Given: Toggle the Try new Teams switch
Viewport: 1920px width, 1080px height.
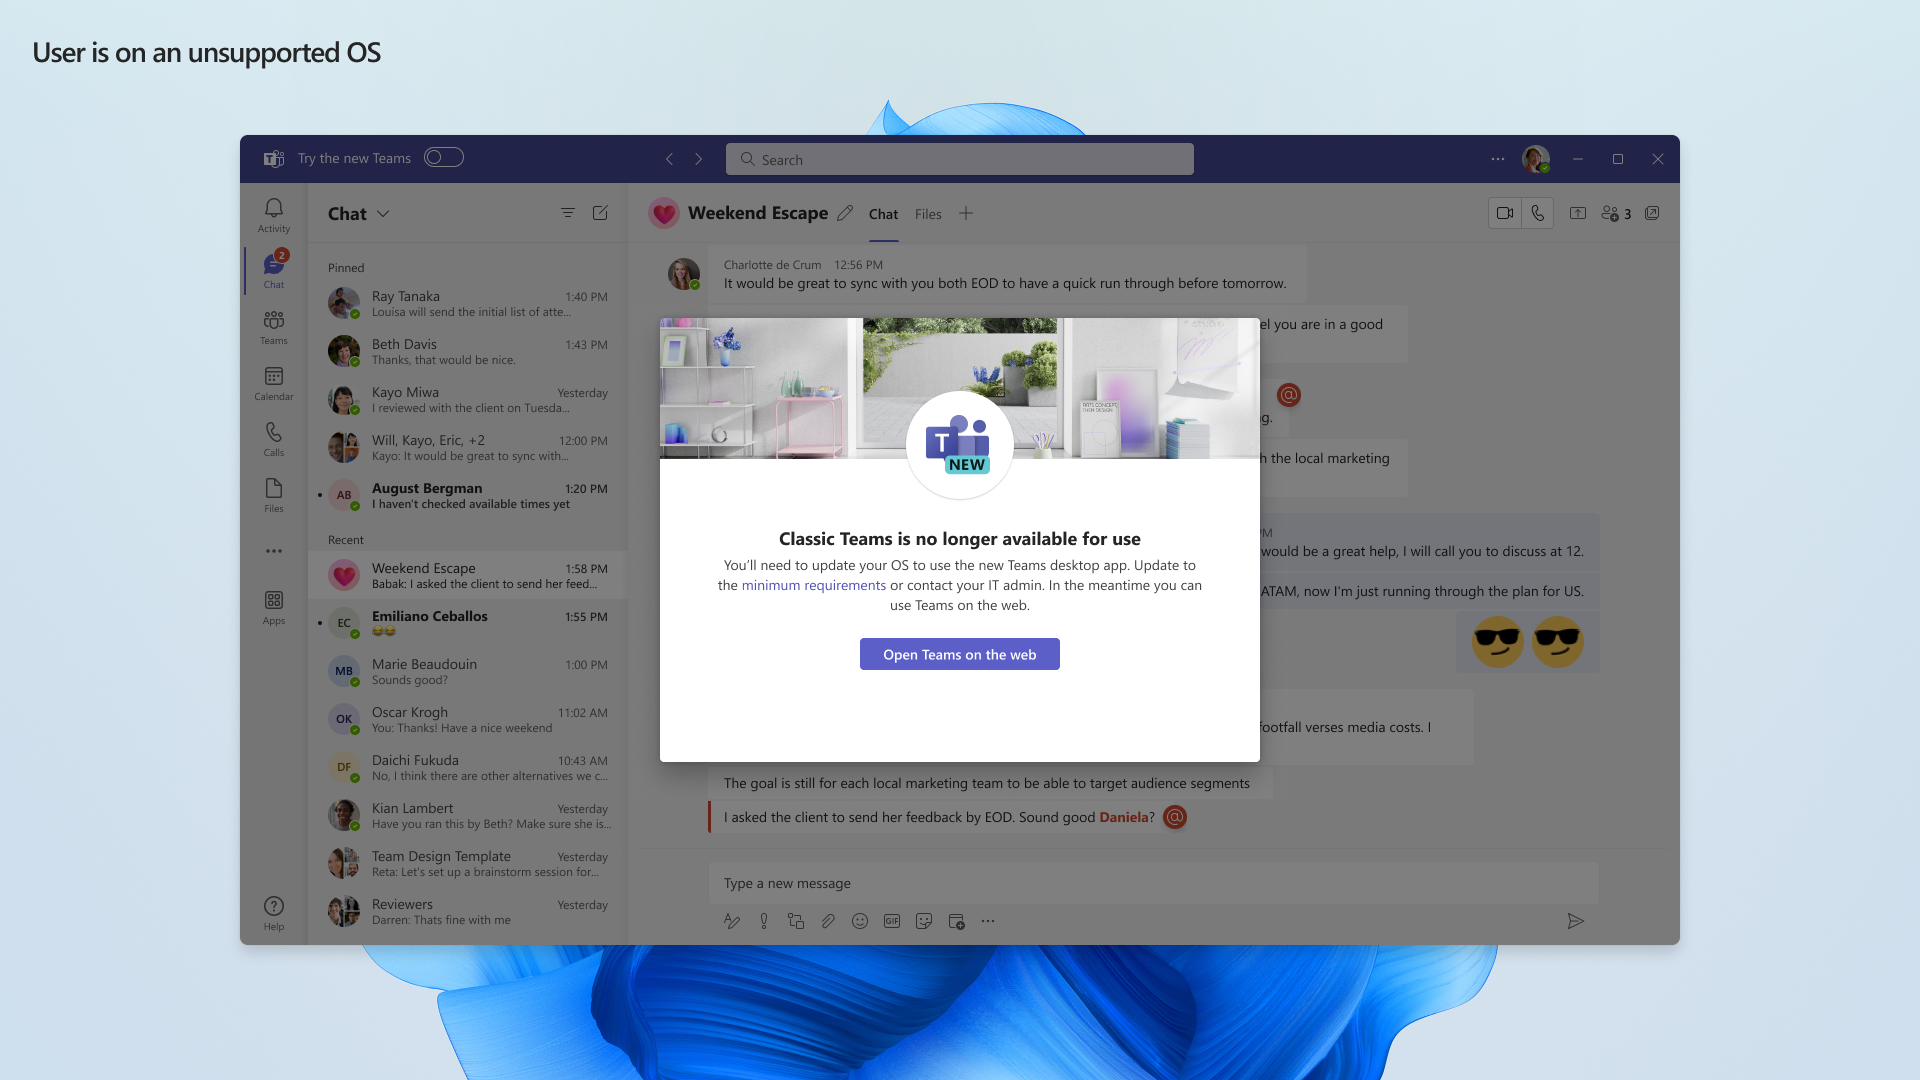Looking at the screenshot, I should tap(444, 157).
